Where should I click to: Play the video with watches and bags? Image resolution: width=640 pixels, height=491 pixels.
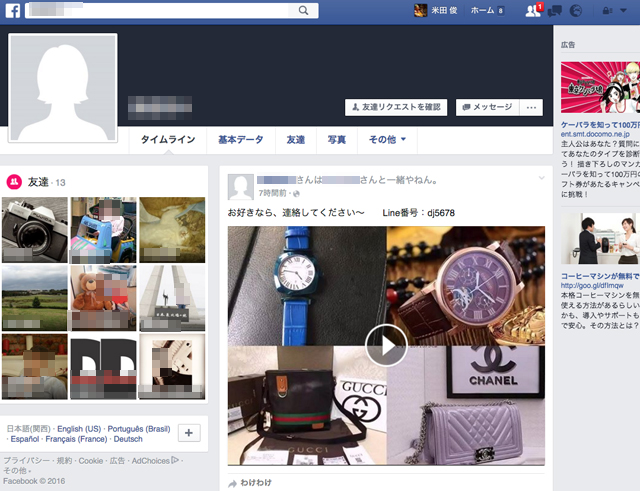[x=386, y=345]
